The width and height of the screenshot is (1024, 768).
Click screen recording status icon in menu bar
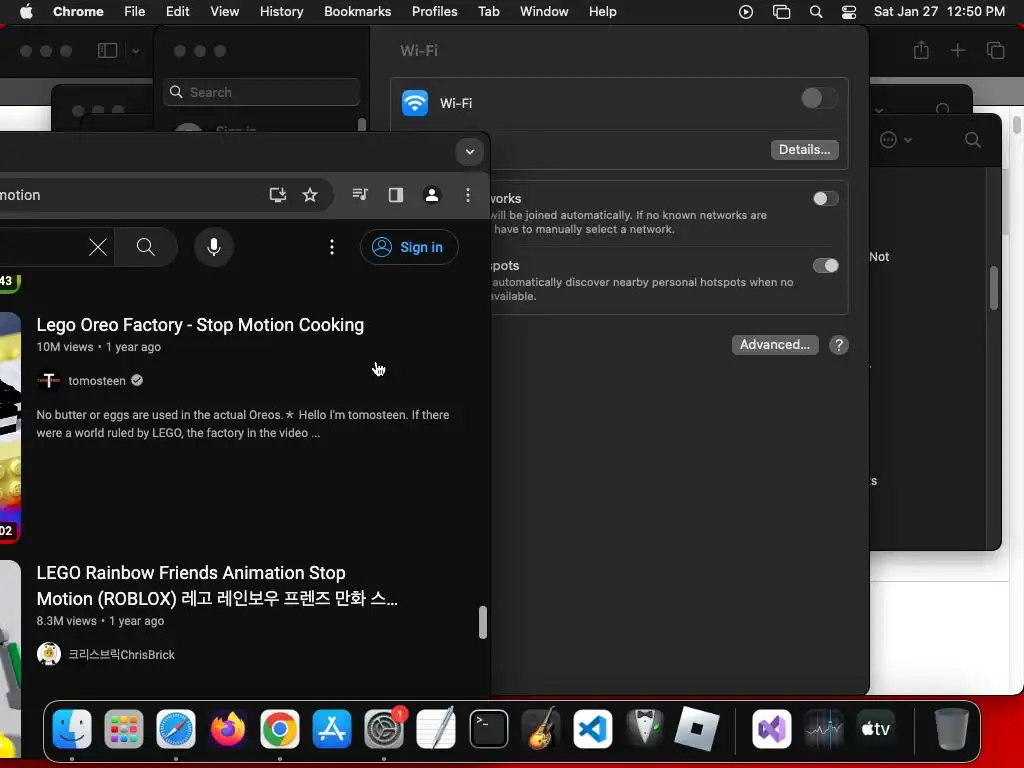pos(746,12)
